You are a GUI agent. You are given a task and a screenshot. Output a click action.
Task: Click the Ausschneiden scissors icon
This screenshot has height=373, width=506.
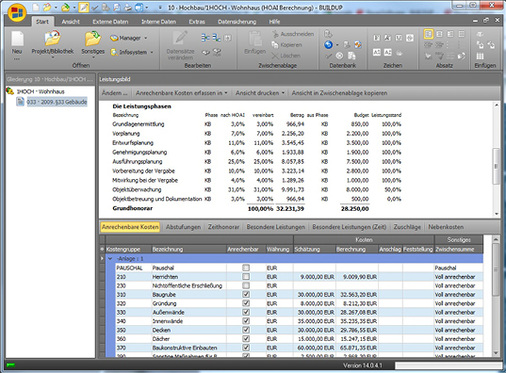pyautogui.click(x=275, y=34)
